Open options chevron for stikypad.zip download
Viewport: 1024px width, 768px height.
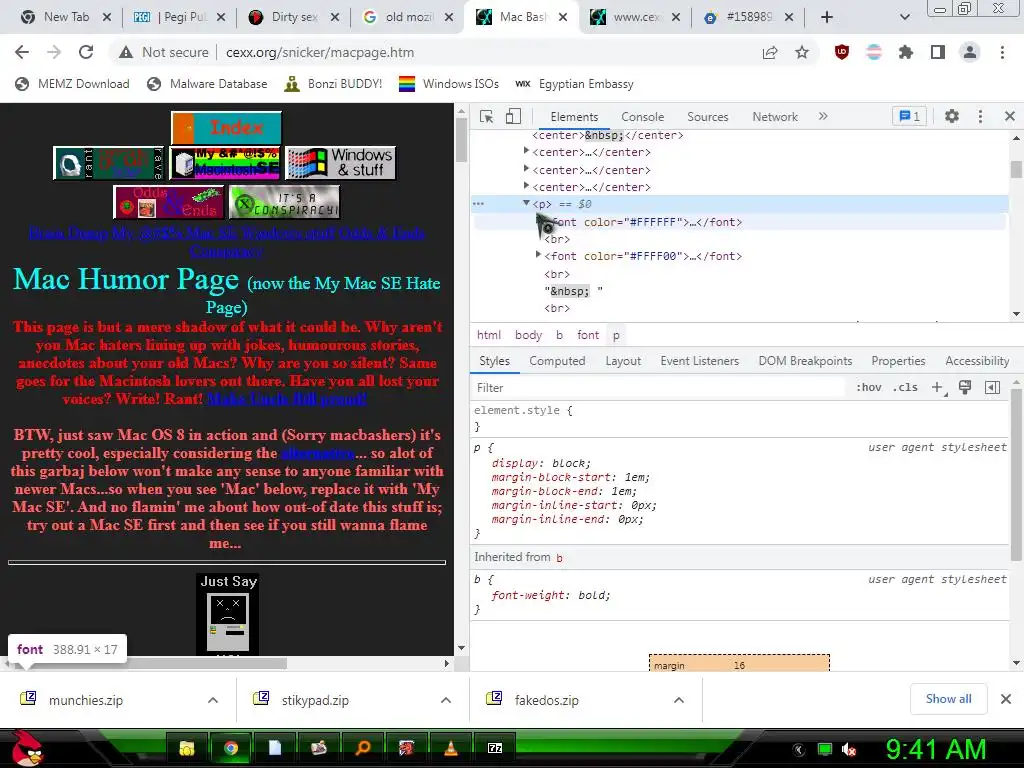pyautogui.click(x=446, y=700)
